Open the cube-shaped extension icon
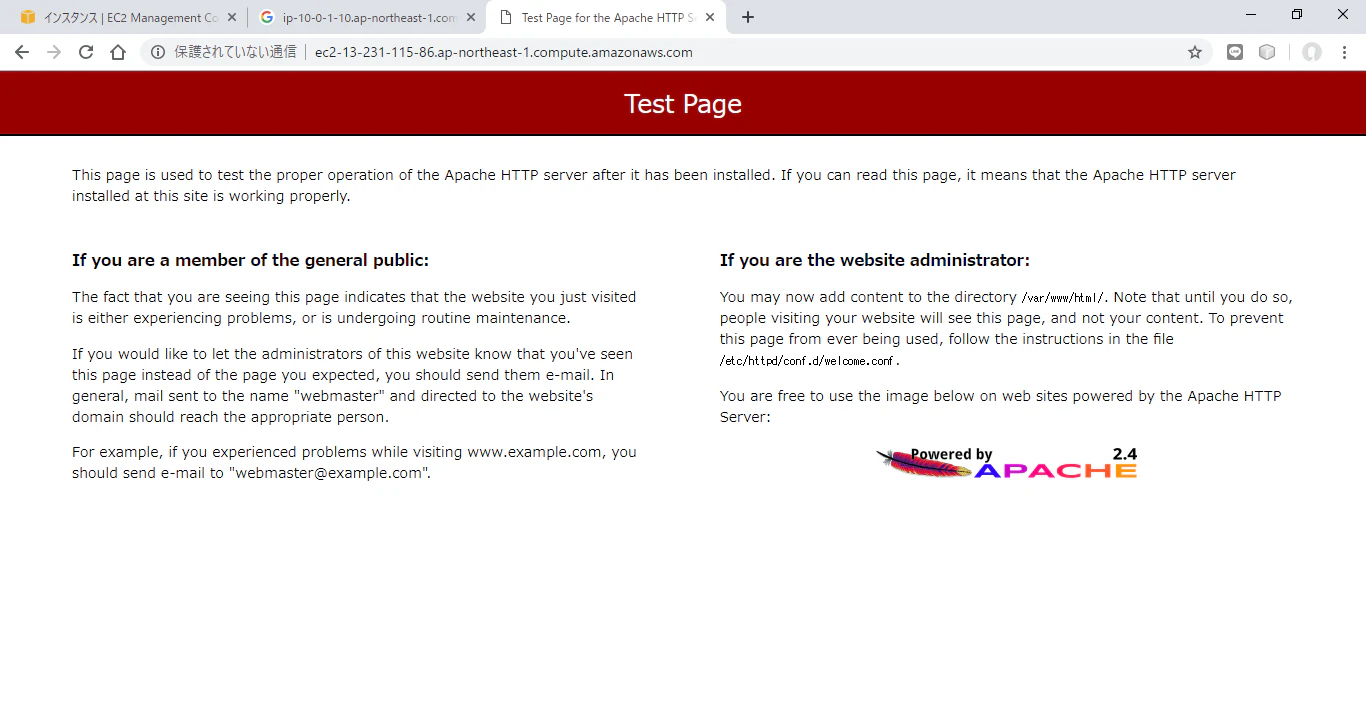This screenshot has width=1366, height=728. 1267,52
